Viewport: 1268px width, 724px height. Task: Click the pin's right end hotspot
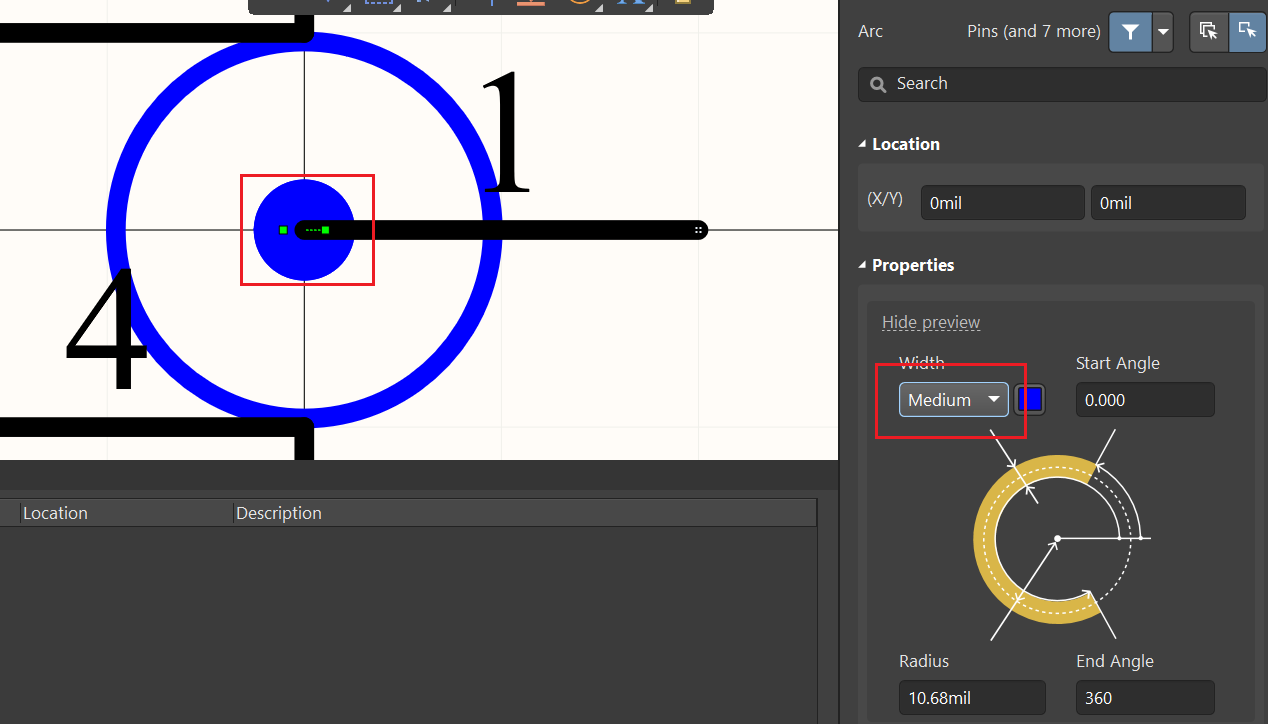click(x=699, y=230)
